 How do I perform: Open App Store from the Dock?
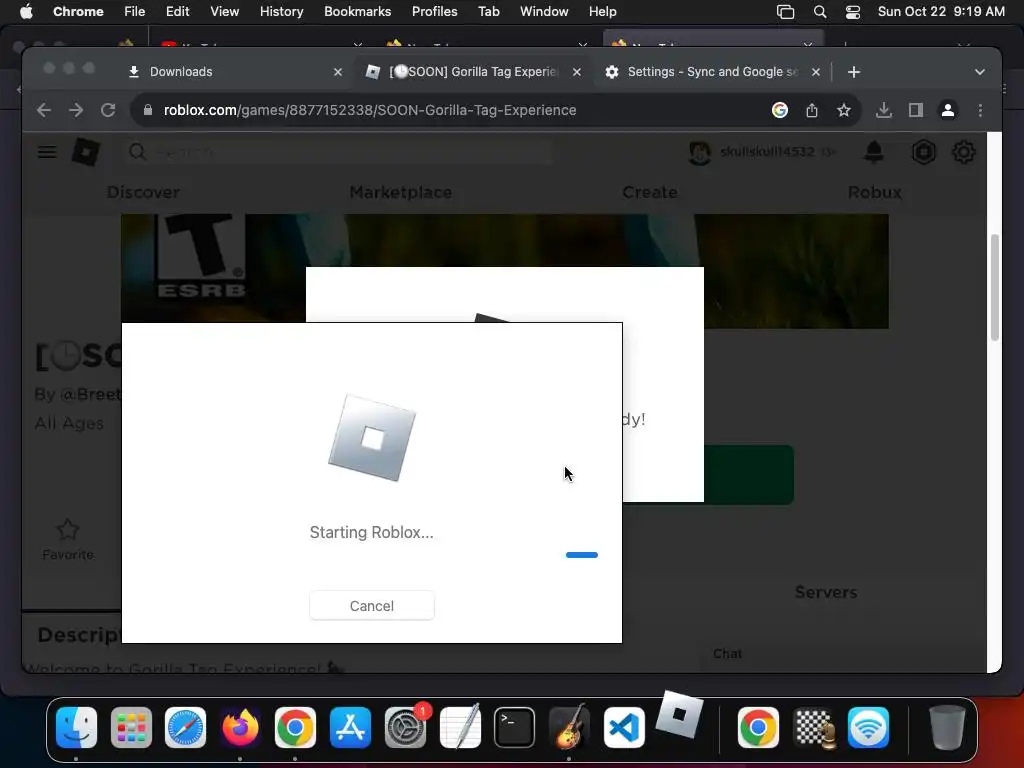tap(350, 727)
